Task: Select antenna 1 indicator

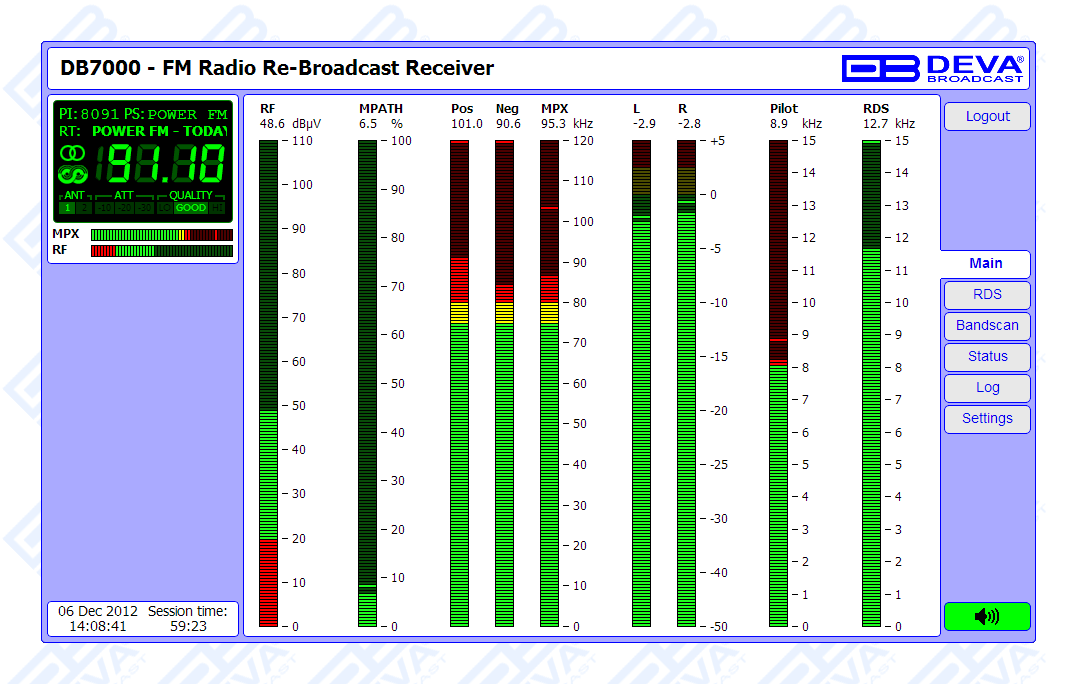Action: 67,208
